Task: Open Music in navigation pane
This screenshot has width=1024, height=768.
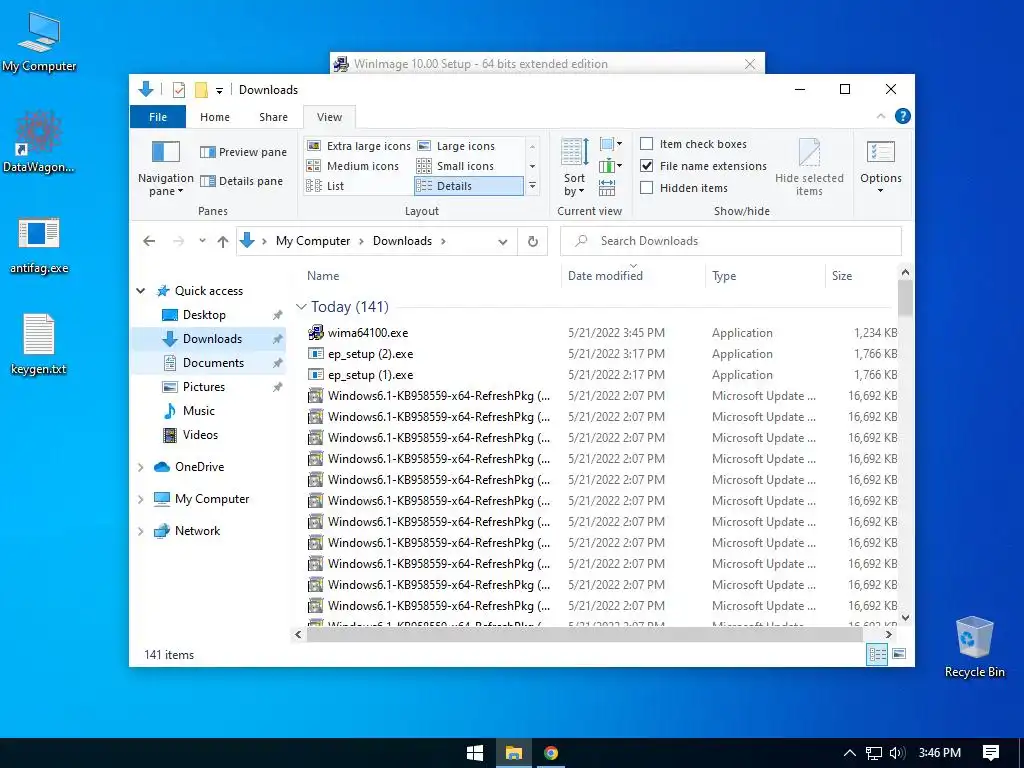Action: tap(199, 411)
